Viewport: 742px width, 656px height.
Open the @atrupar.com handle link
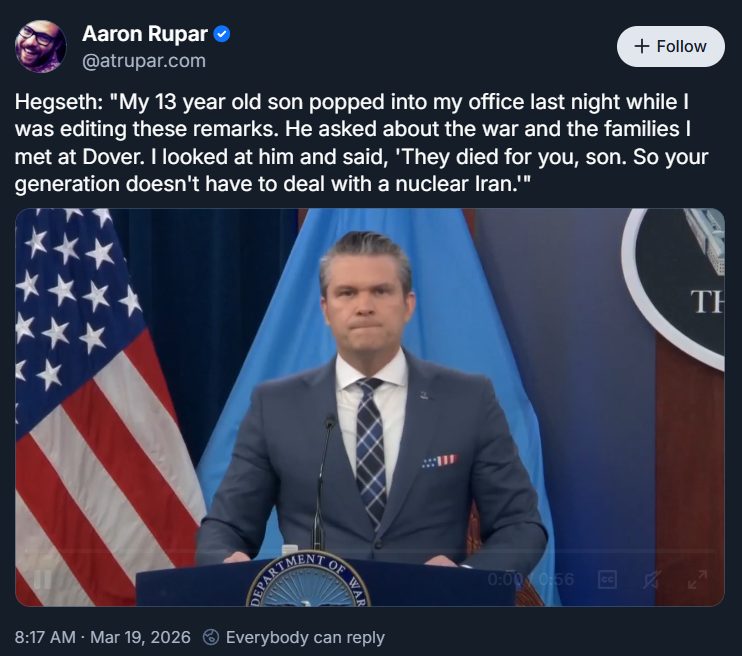coord(144,61)
